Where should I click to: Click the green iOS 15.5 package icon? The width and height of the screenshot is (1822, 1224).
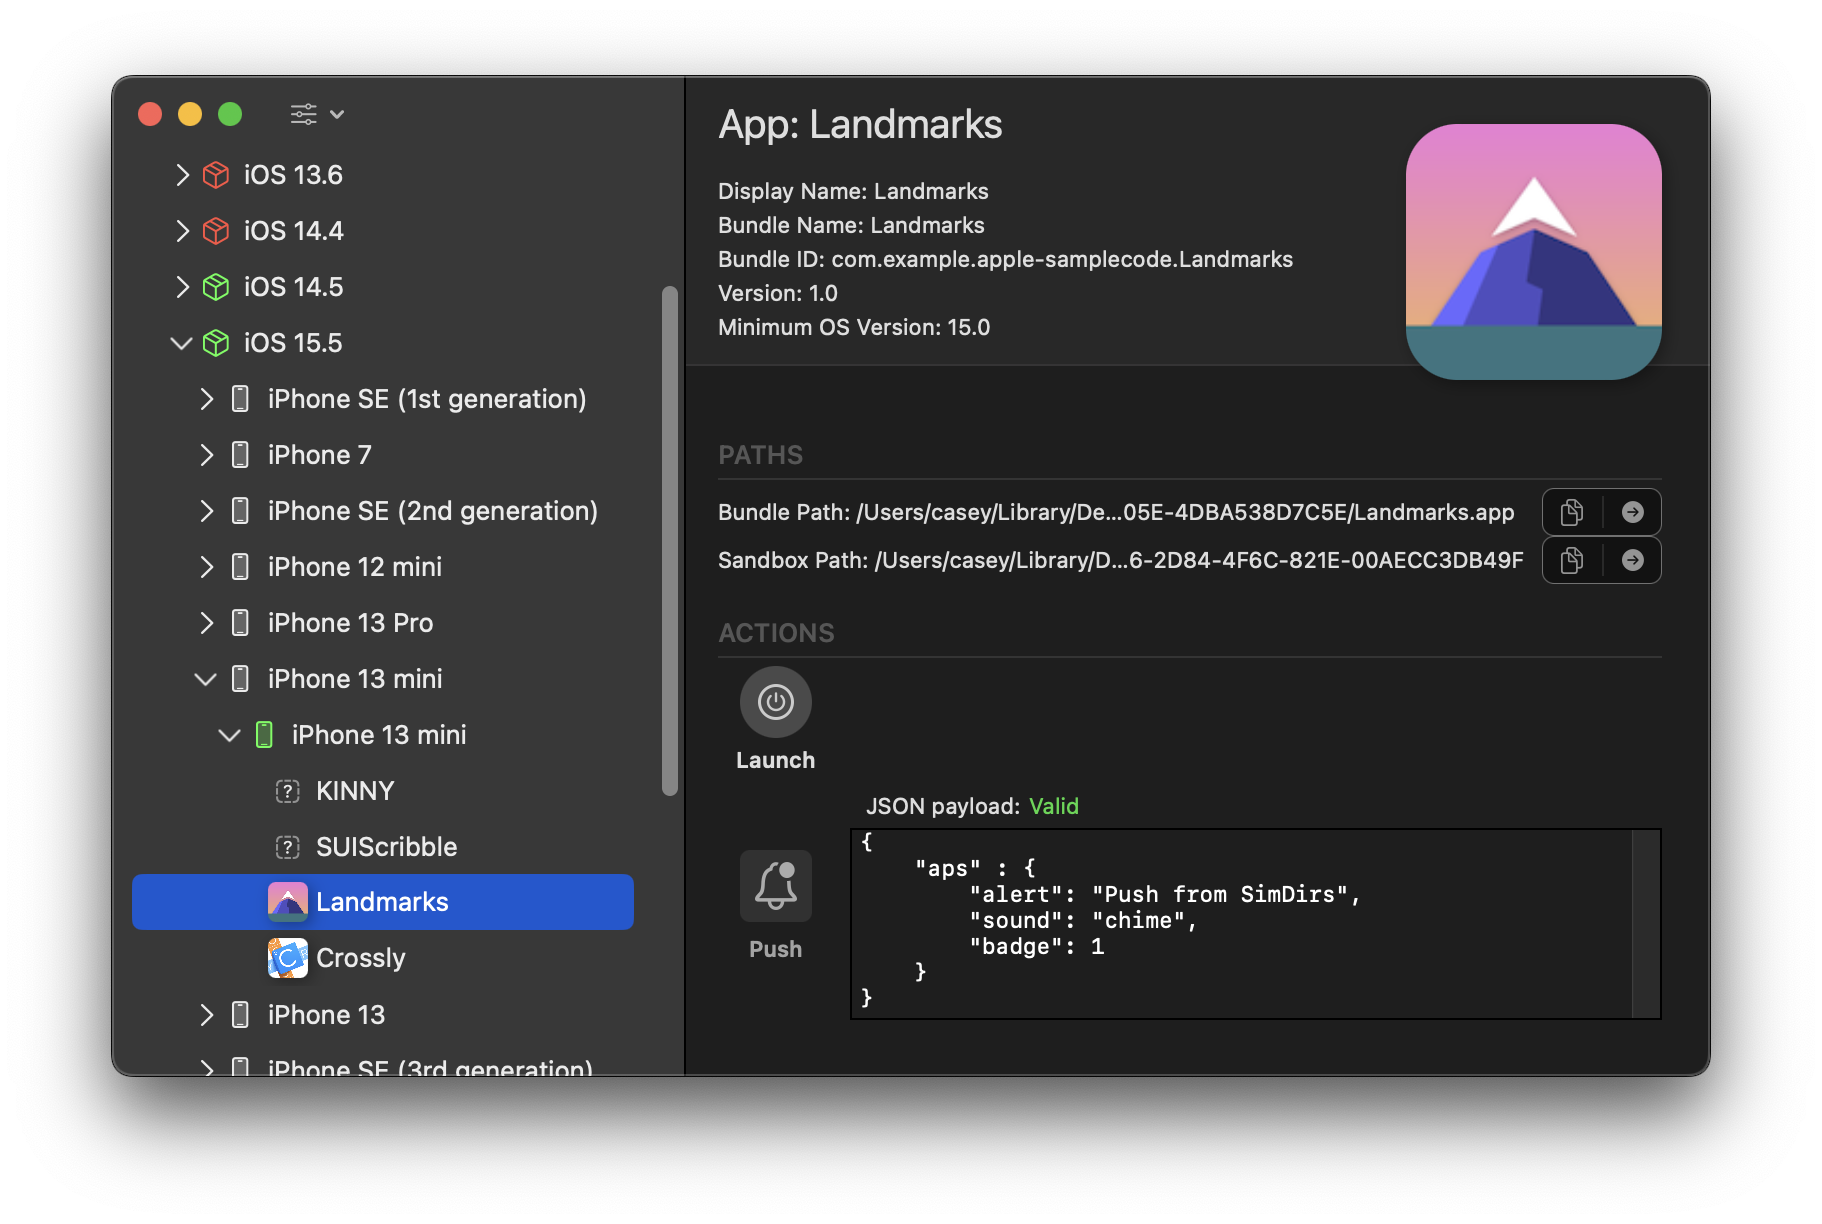click(216, 343)
